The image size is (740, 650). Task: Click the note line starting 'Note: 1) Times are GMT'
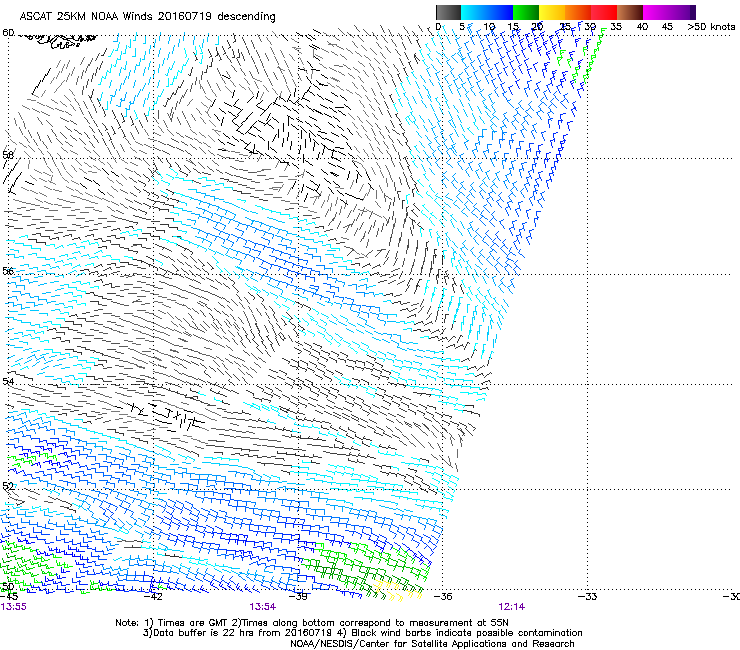[x=312, y=623]
